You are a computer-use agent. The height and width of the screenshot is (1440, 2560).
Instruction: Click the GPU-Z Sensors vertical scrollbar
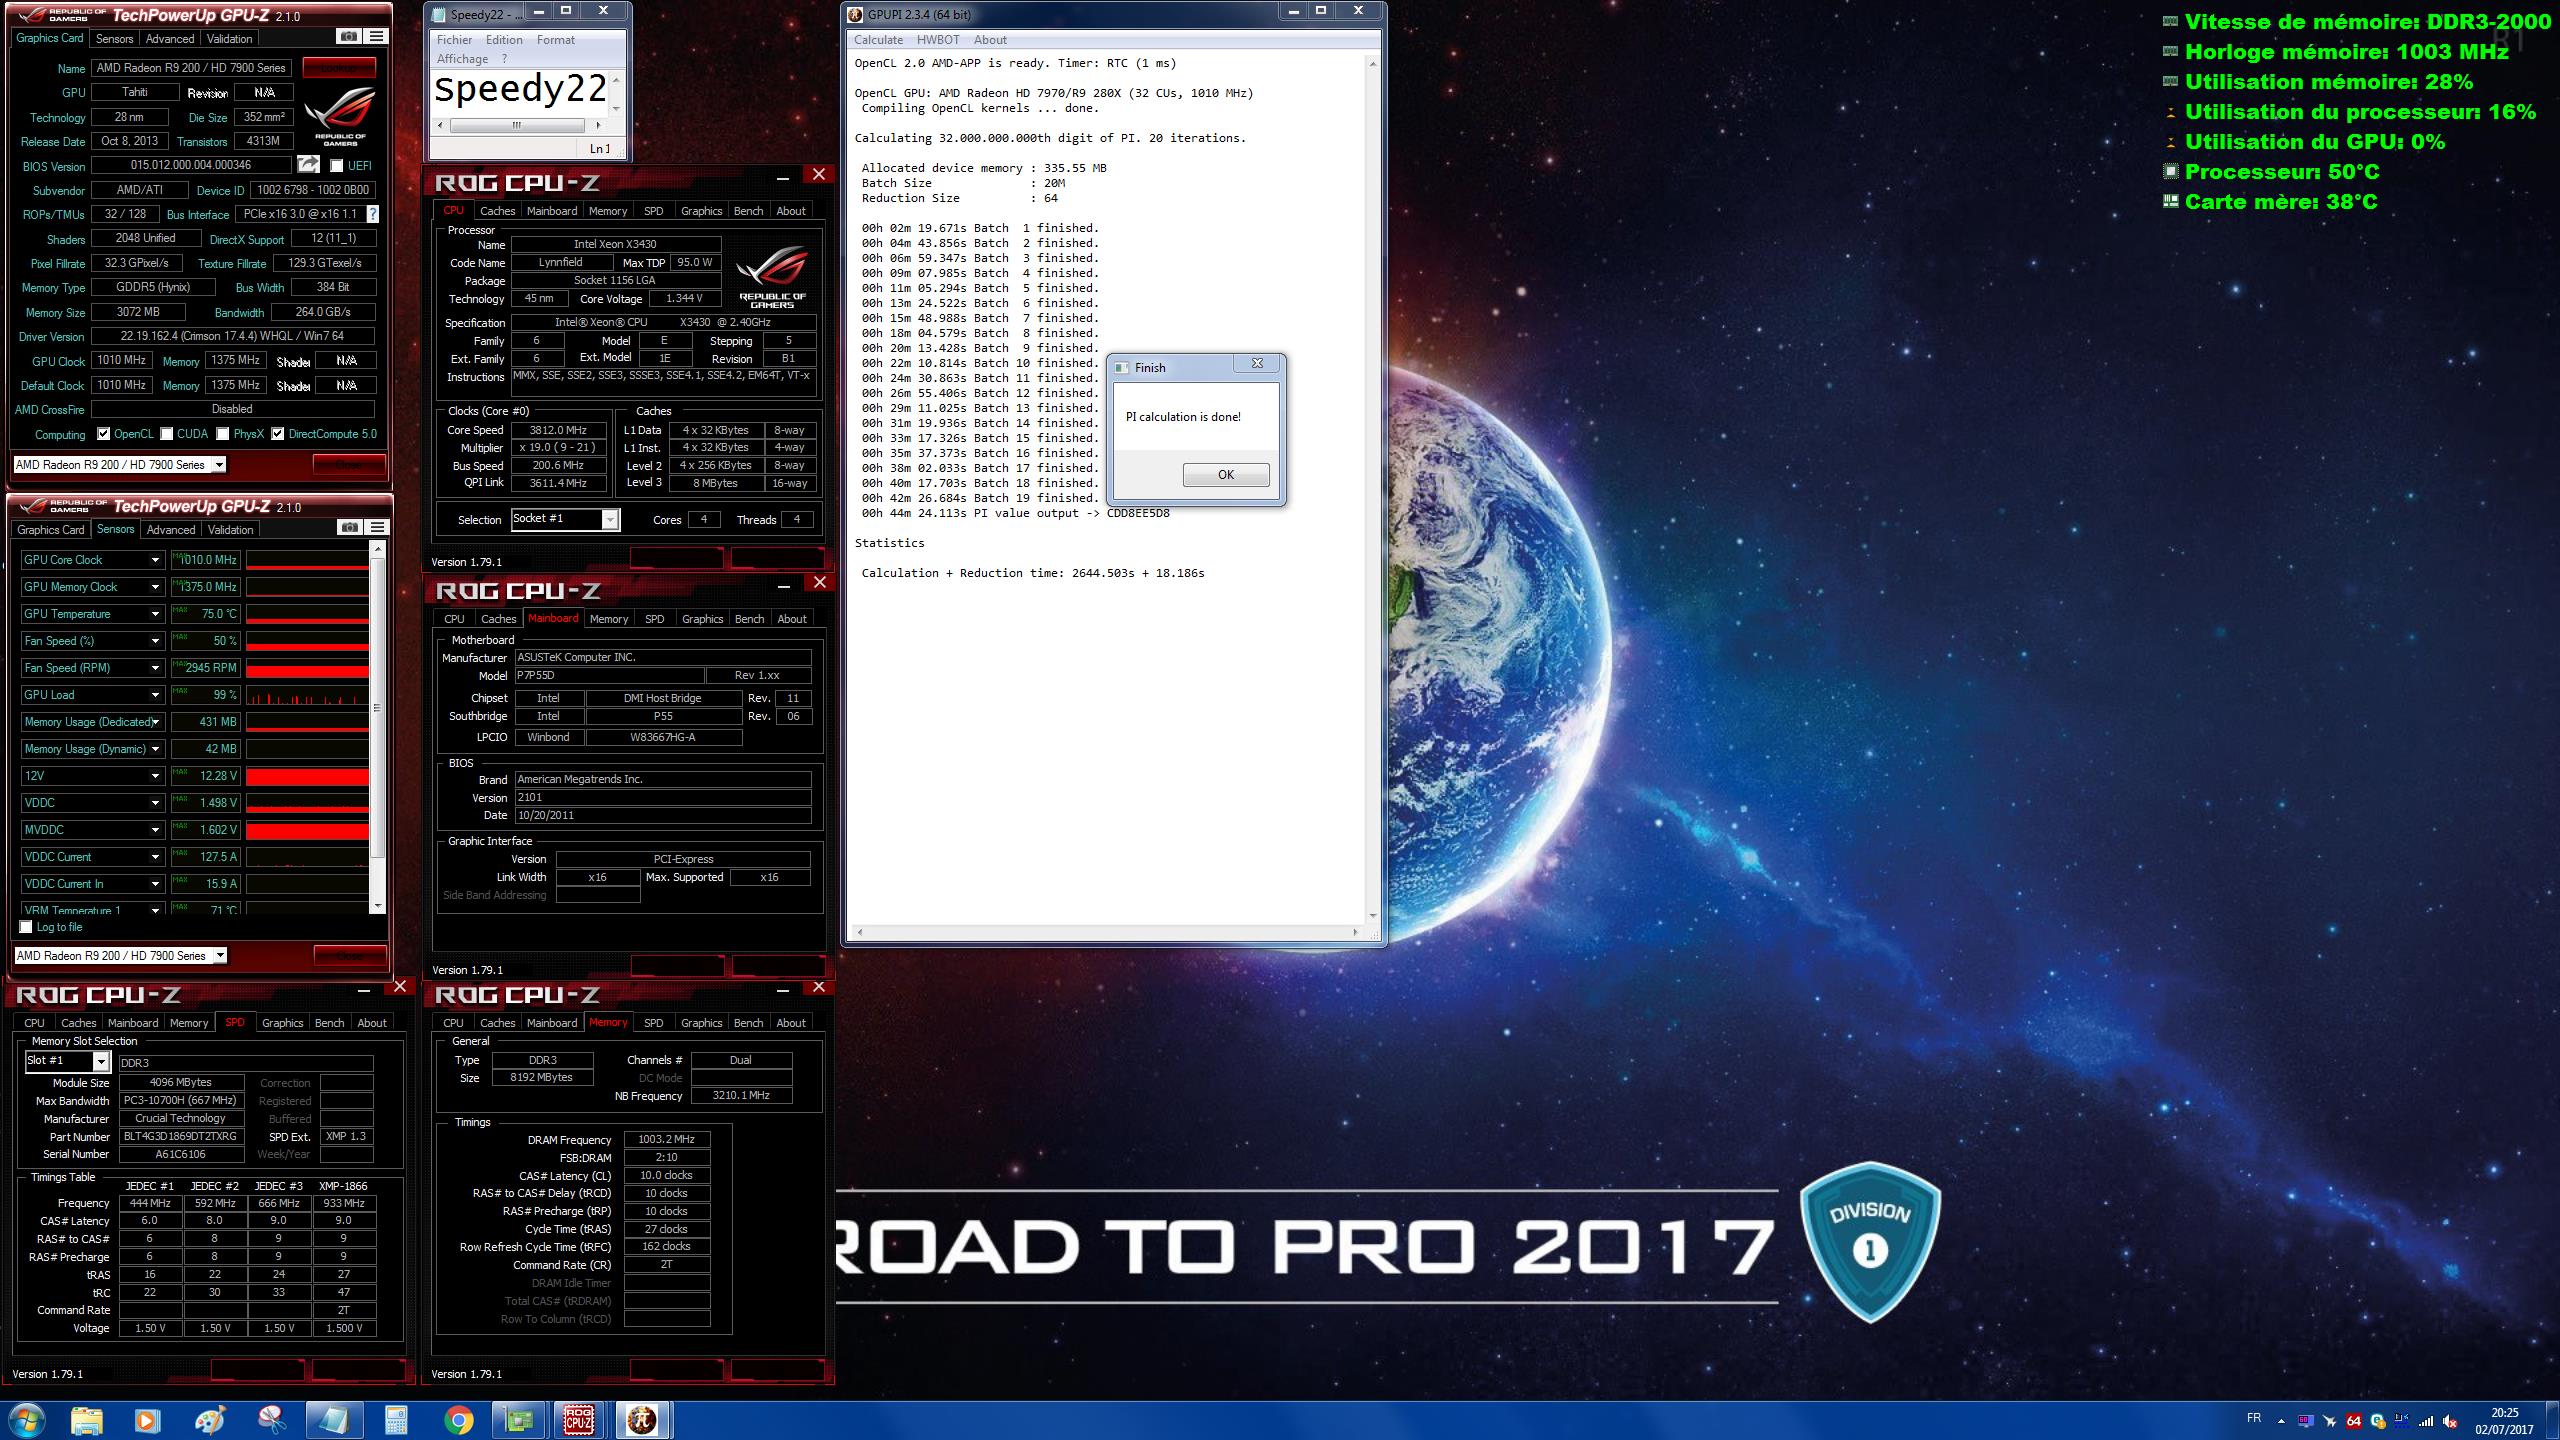point(377,726)
